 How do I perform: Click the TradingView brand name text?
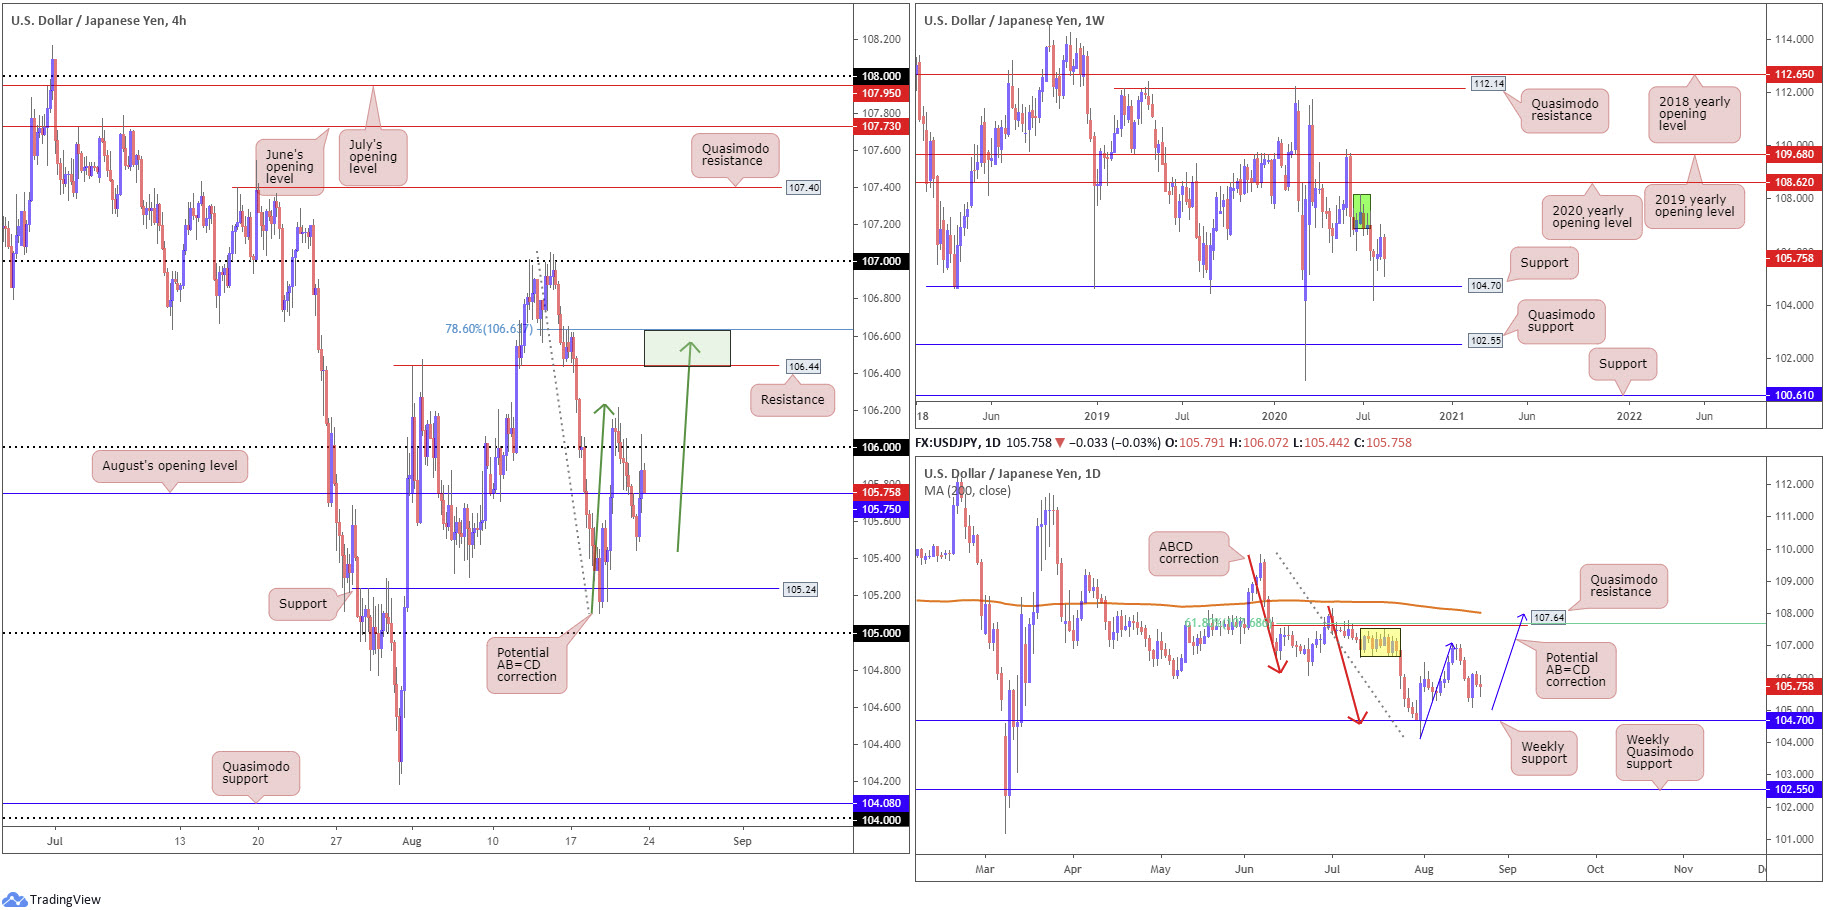point(65,899)
